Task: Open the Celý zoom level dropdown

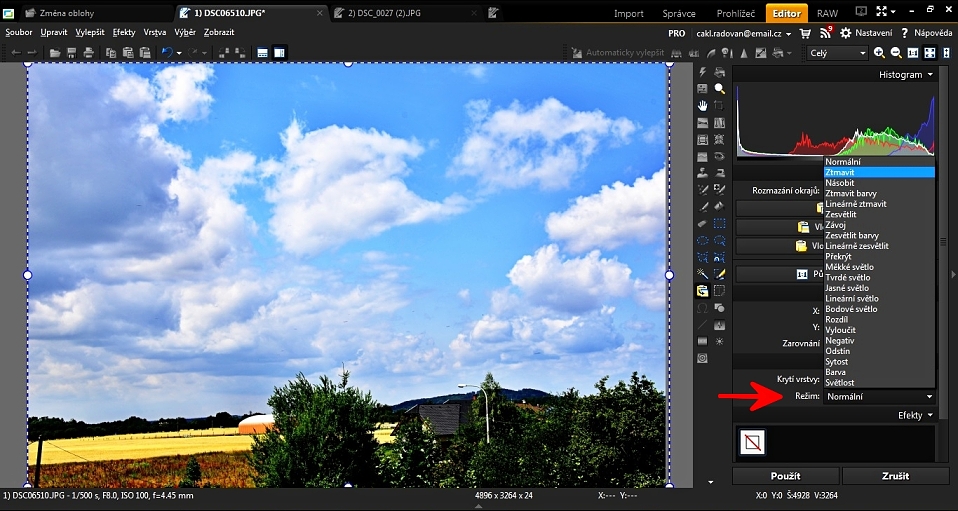Action: pos(837,53)
